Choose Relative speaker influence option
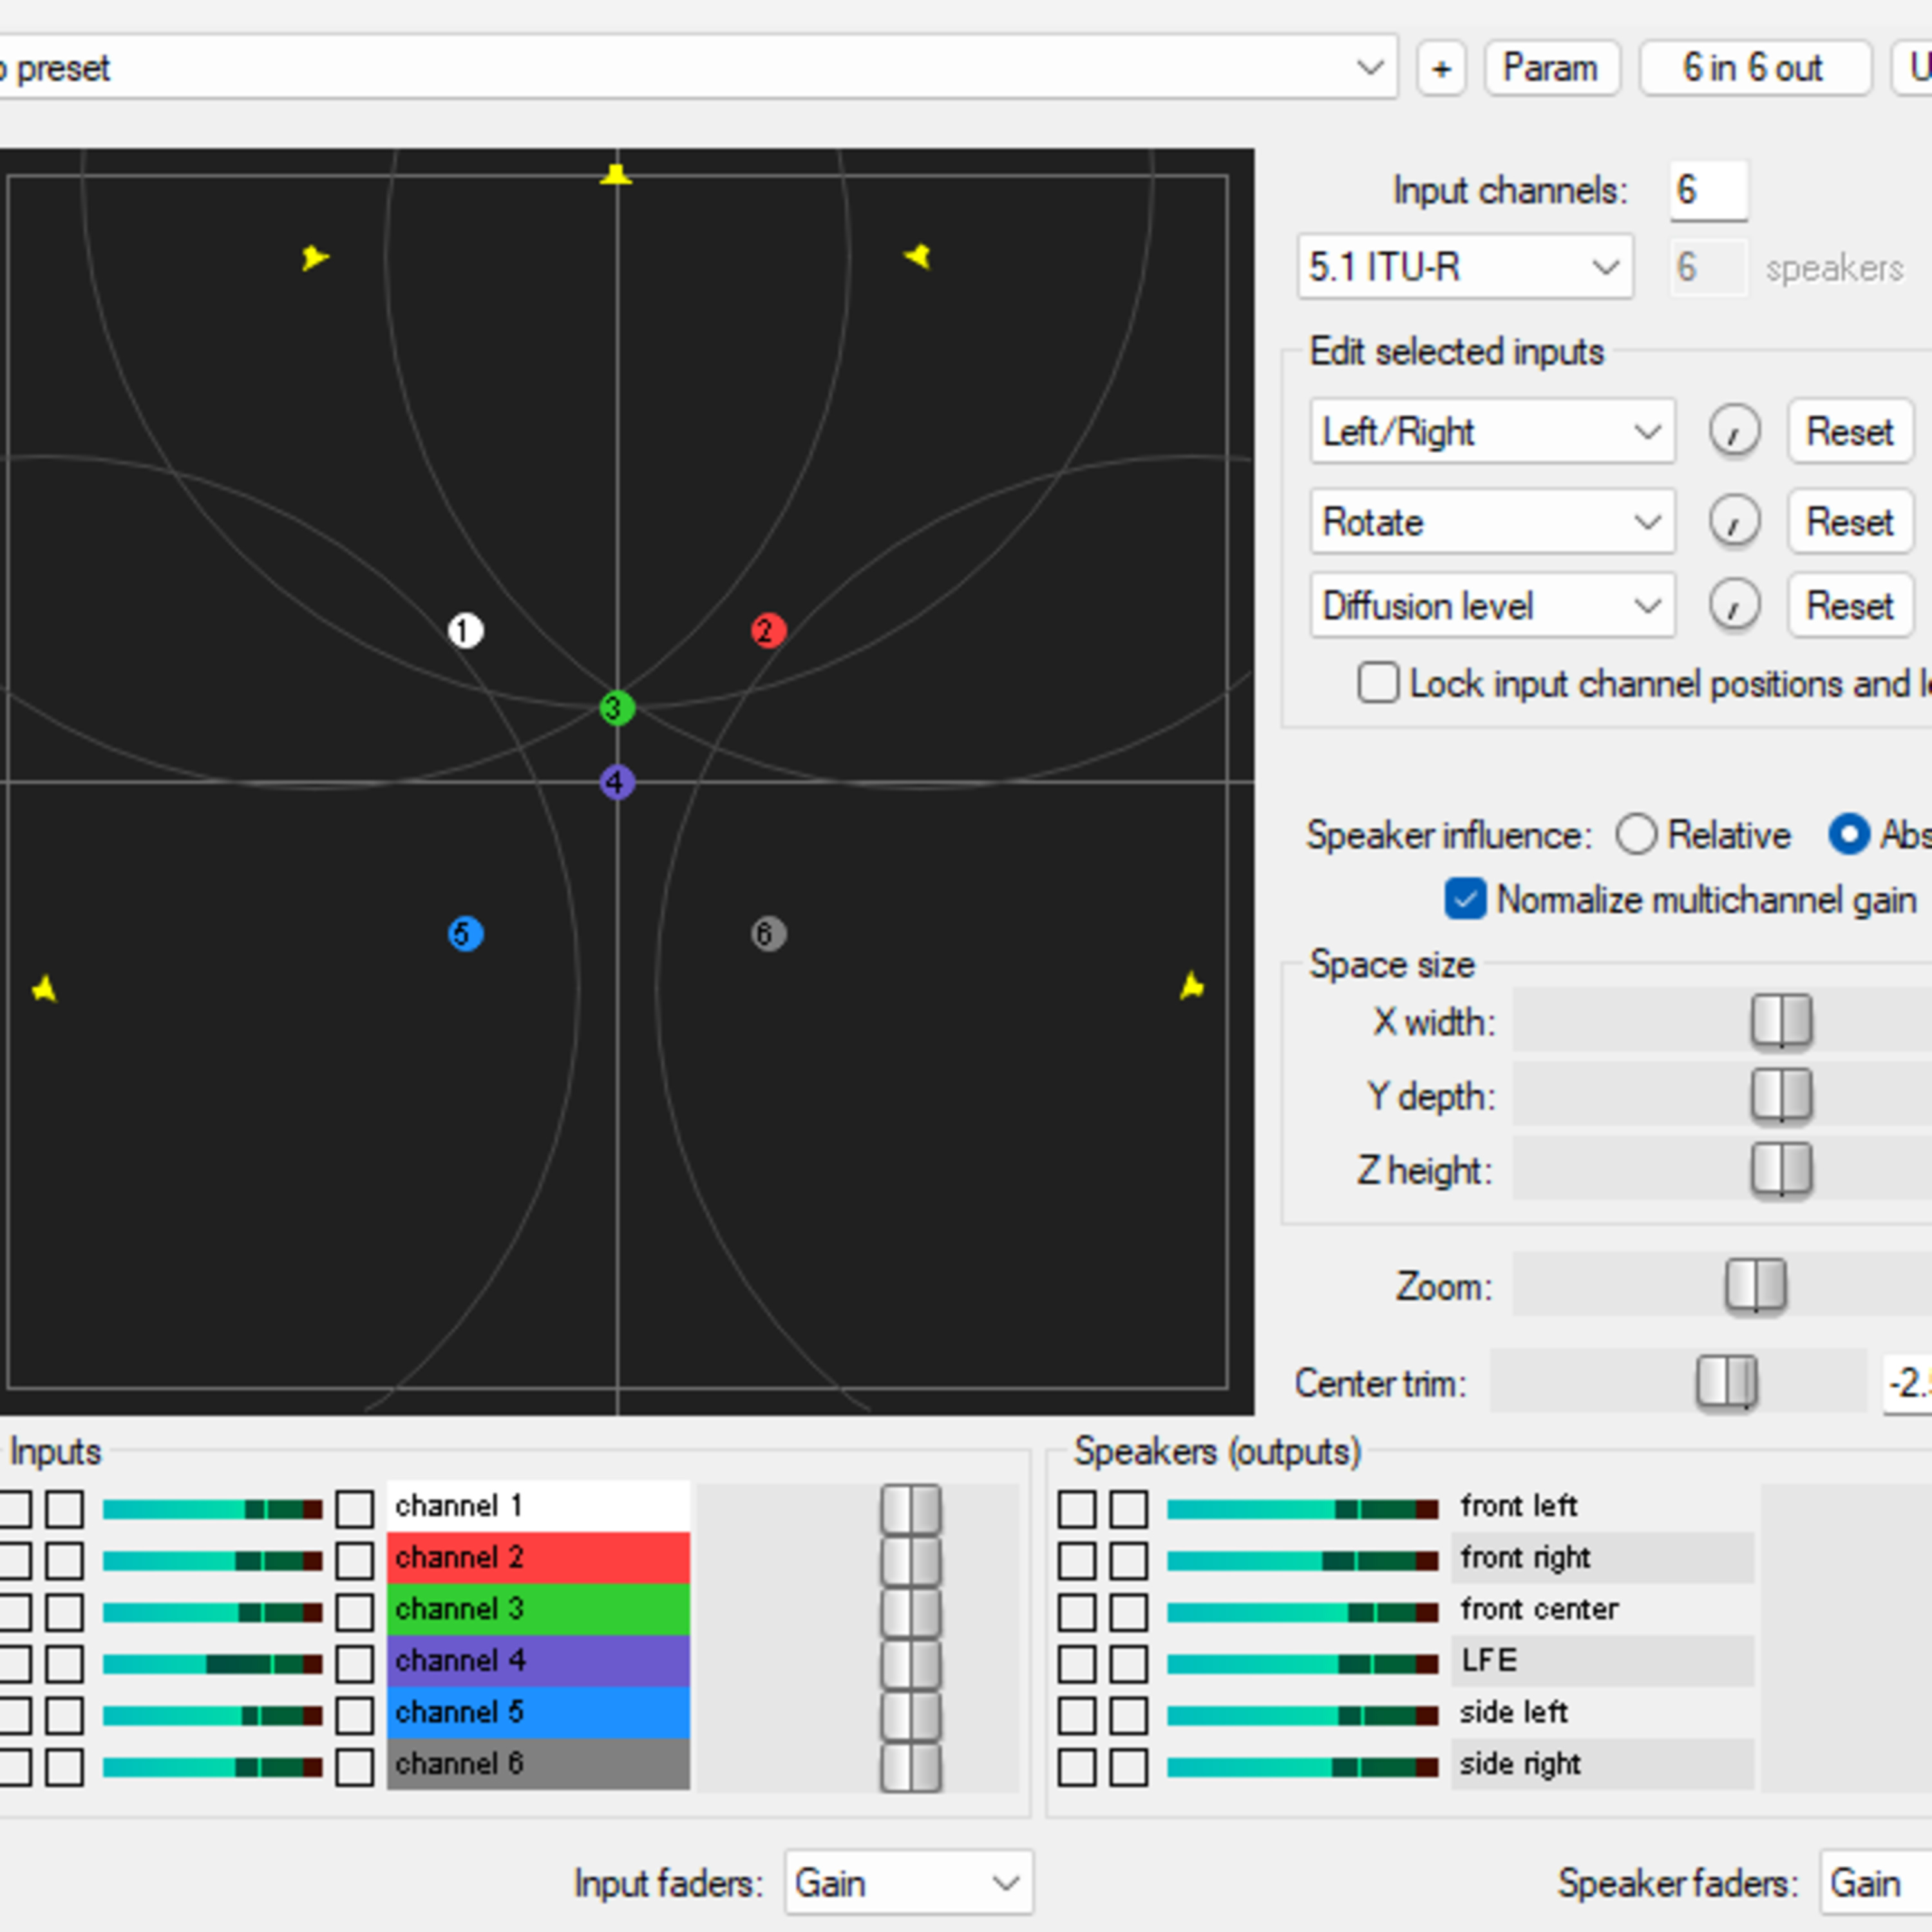 click(x=1636, y=834)
